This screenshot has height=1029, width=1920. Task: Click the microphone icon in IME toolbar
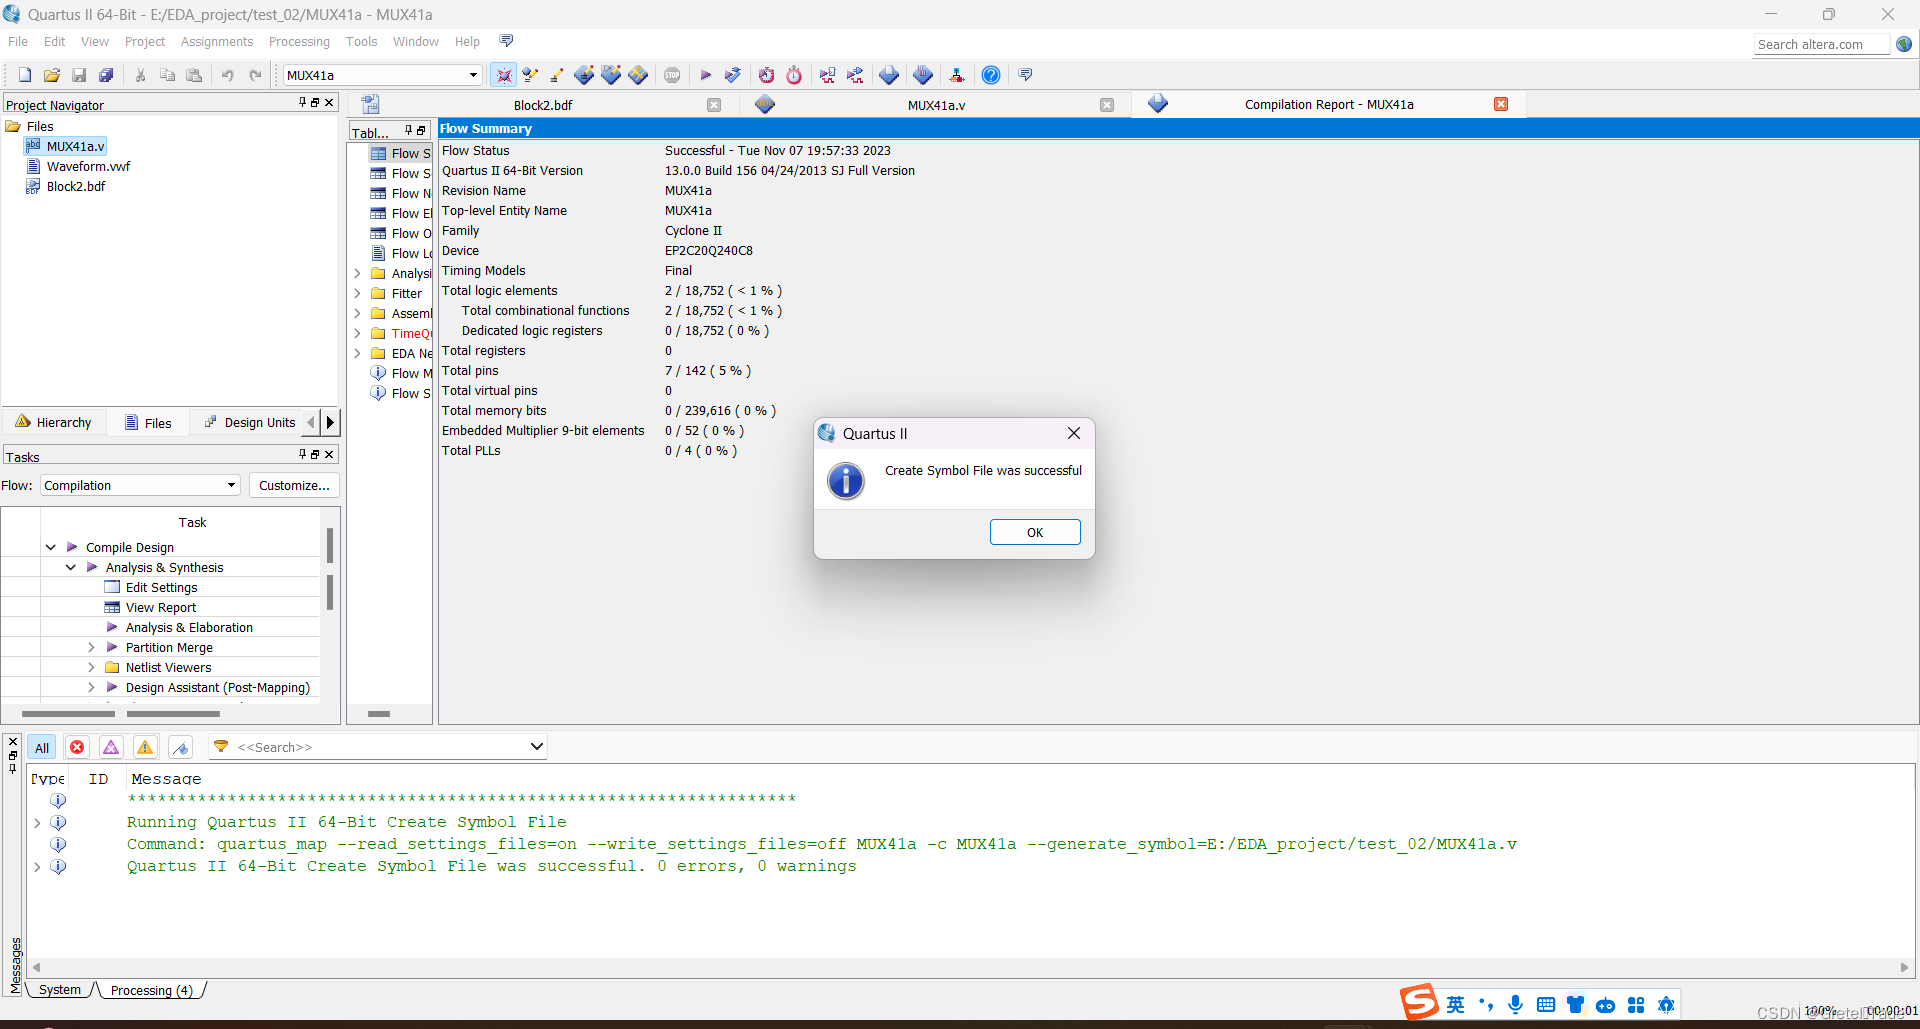click(1516, 1004)
